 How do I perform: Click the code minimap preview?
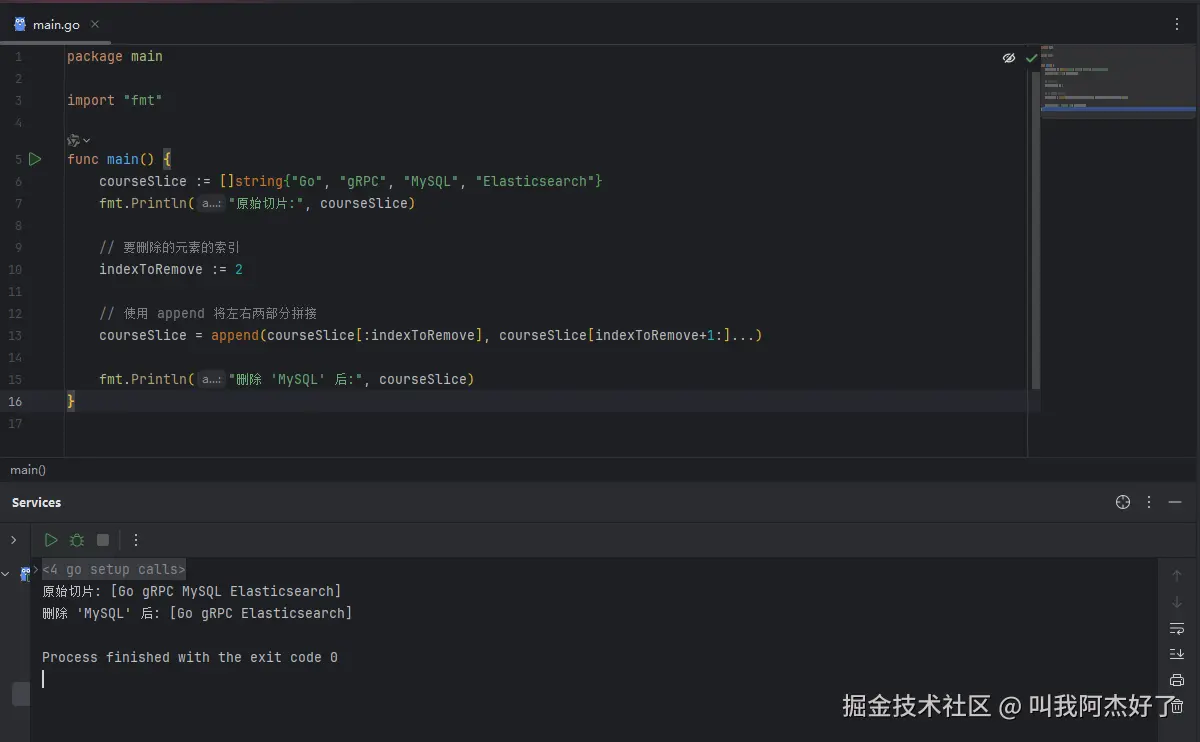click(x=1118, y=82)
